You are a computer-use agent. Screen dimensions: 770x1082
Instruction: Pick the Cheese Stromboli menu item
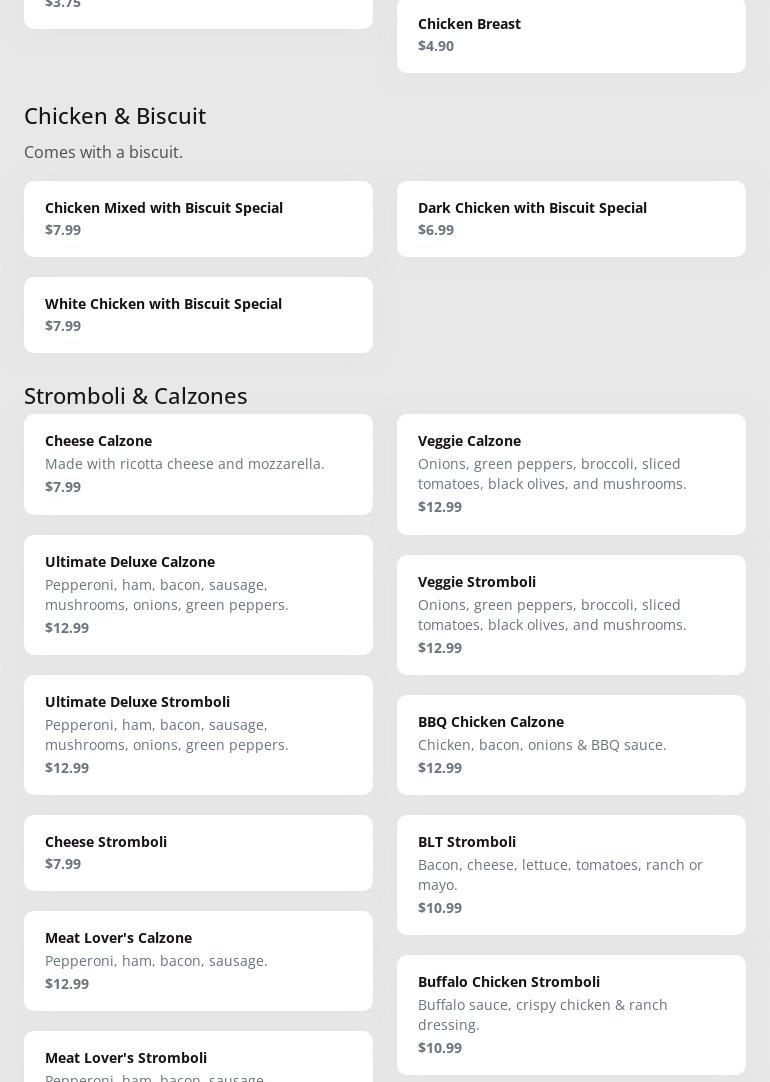pyautogui.click(x=198, y=852)
